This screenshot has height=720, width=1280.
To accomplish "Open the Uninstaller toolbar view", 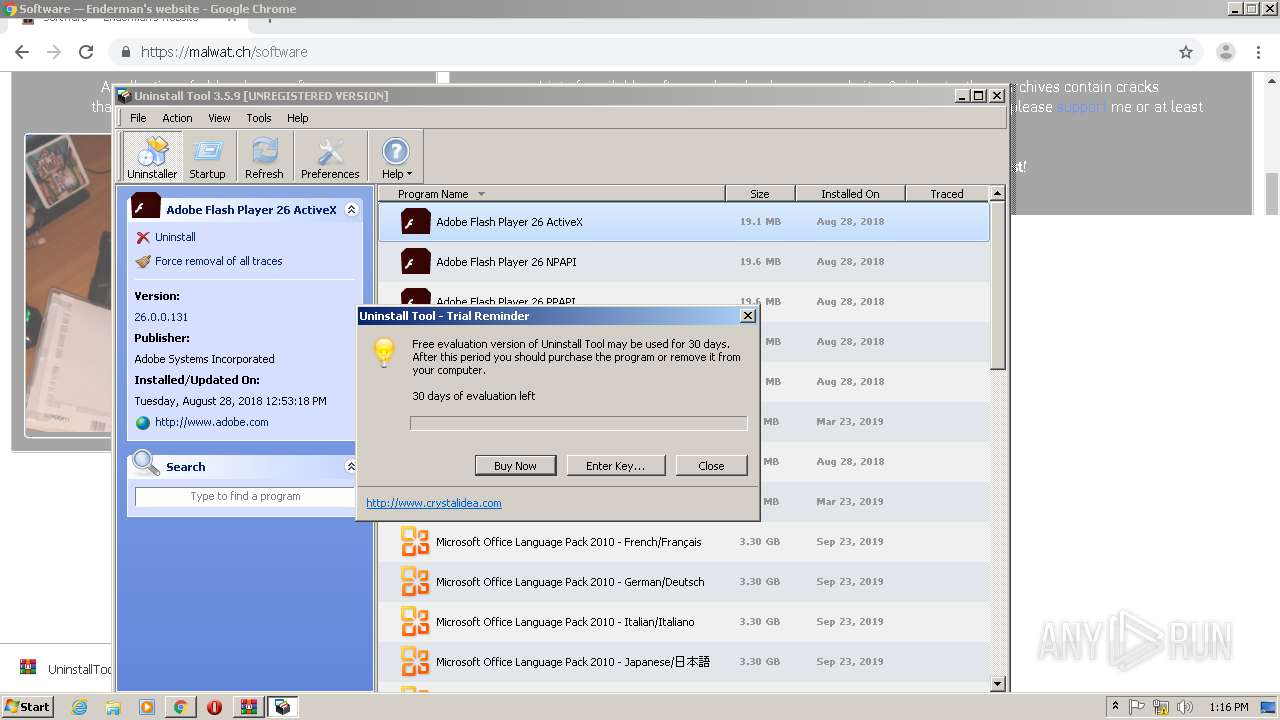I will click(x=152, y=157).
